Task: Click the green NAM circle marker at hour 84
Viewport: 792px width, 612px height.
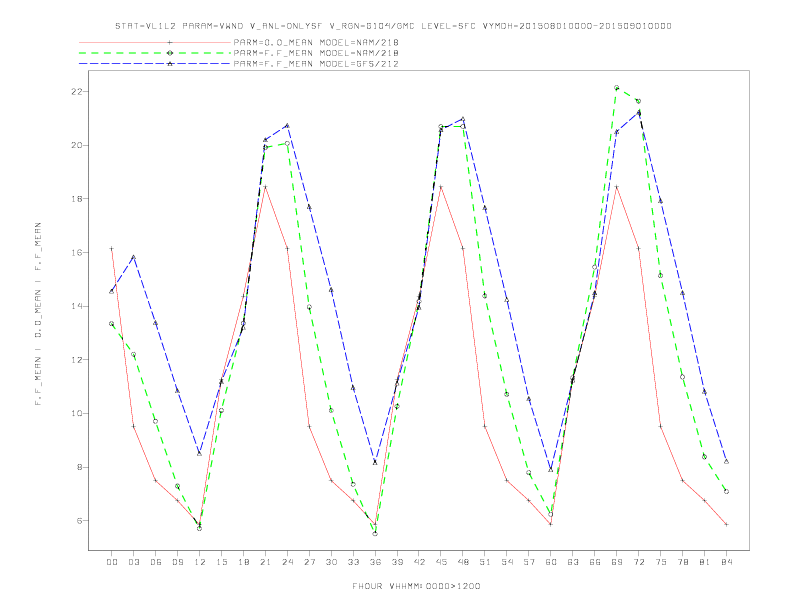Action: 726,491
